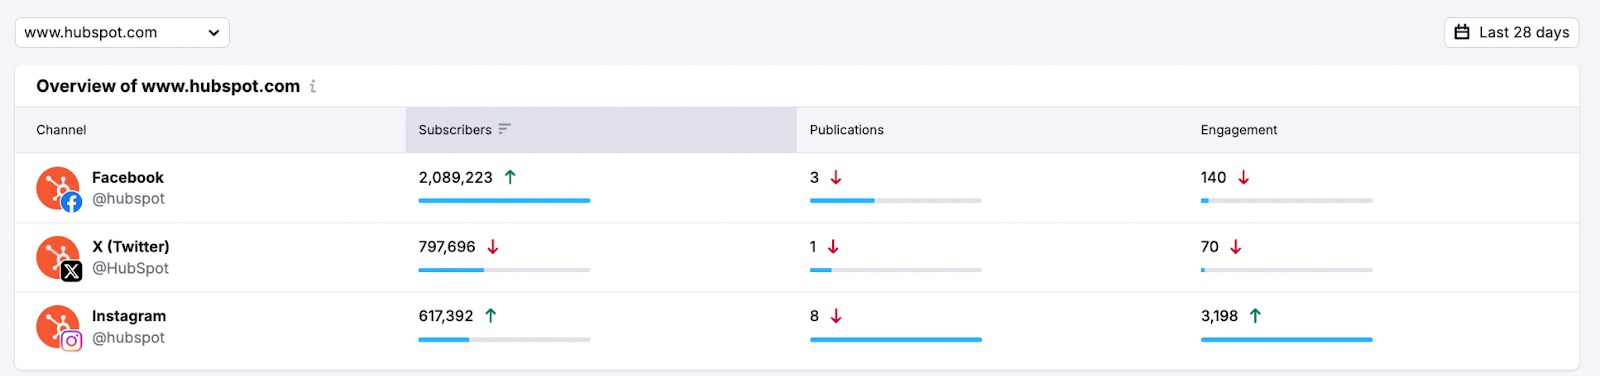Image resolution: width=1600 pixels, height=376 pixels.
Task: Click red down arrow beside engagement 140
Action: pos(1244,177)
